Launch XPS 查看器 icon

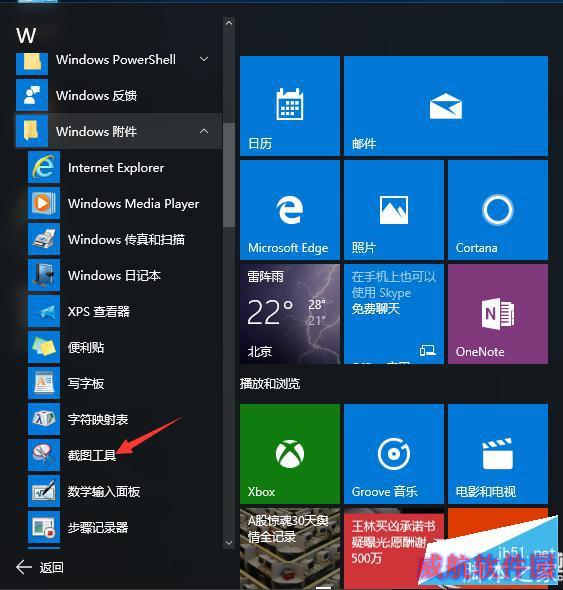point(44,312)
